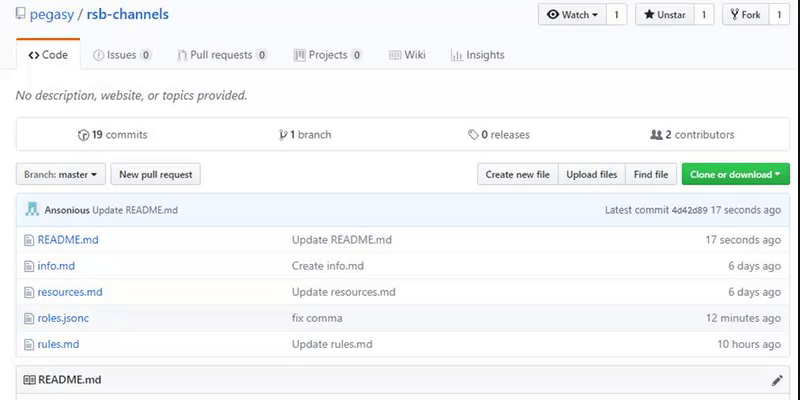The image size is (800, 400).
Task: View the 2 contributors page
Action: click(x=692, y=135)
